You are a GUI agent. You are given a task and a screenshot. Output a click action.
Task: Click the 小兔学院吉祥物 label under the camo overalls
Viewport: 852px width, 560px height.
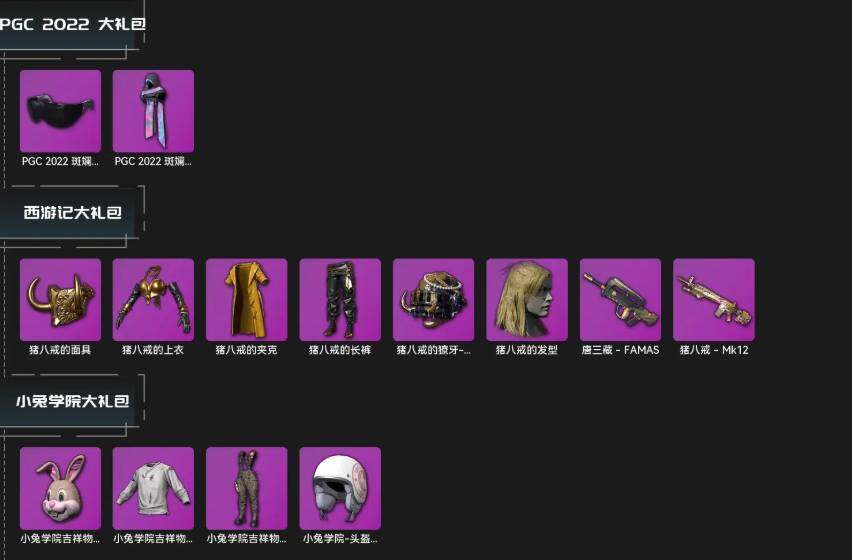(247, 539)
